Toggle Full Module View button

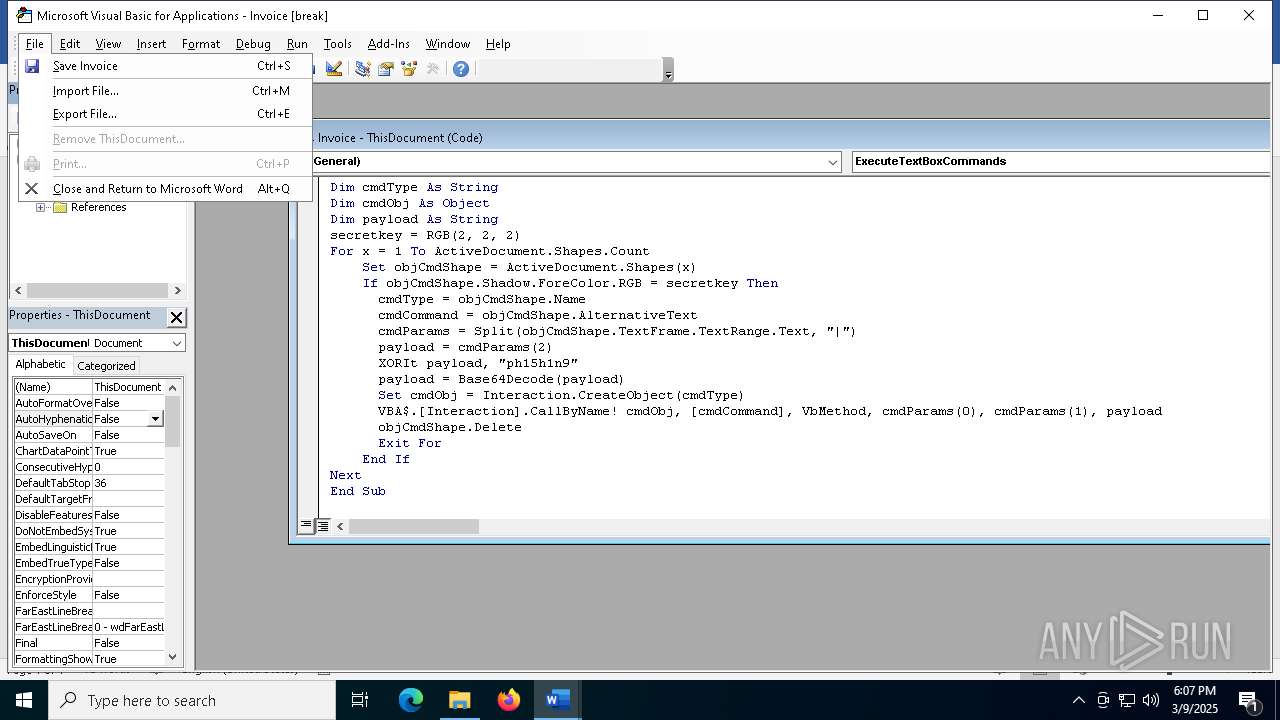click(323, 526)
